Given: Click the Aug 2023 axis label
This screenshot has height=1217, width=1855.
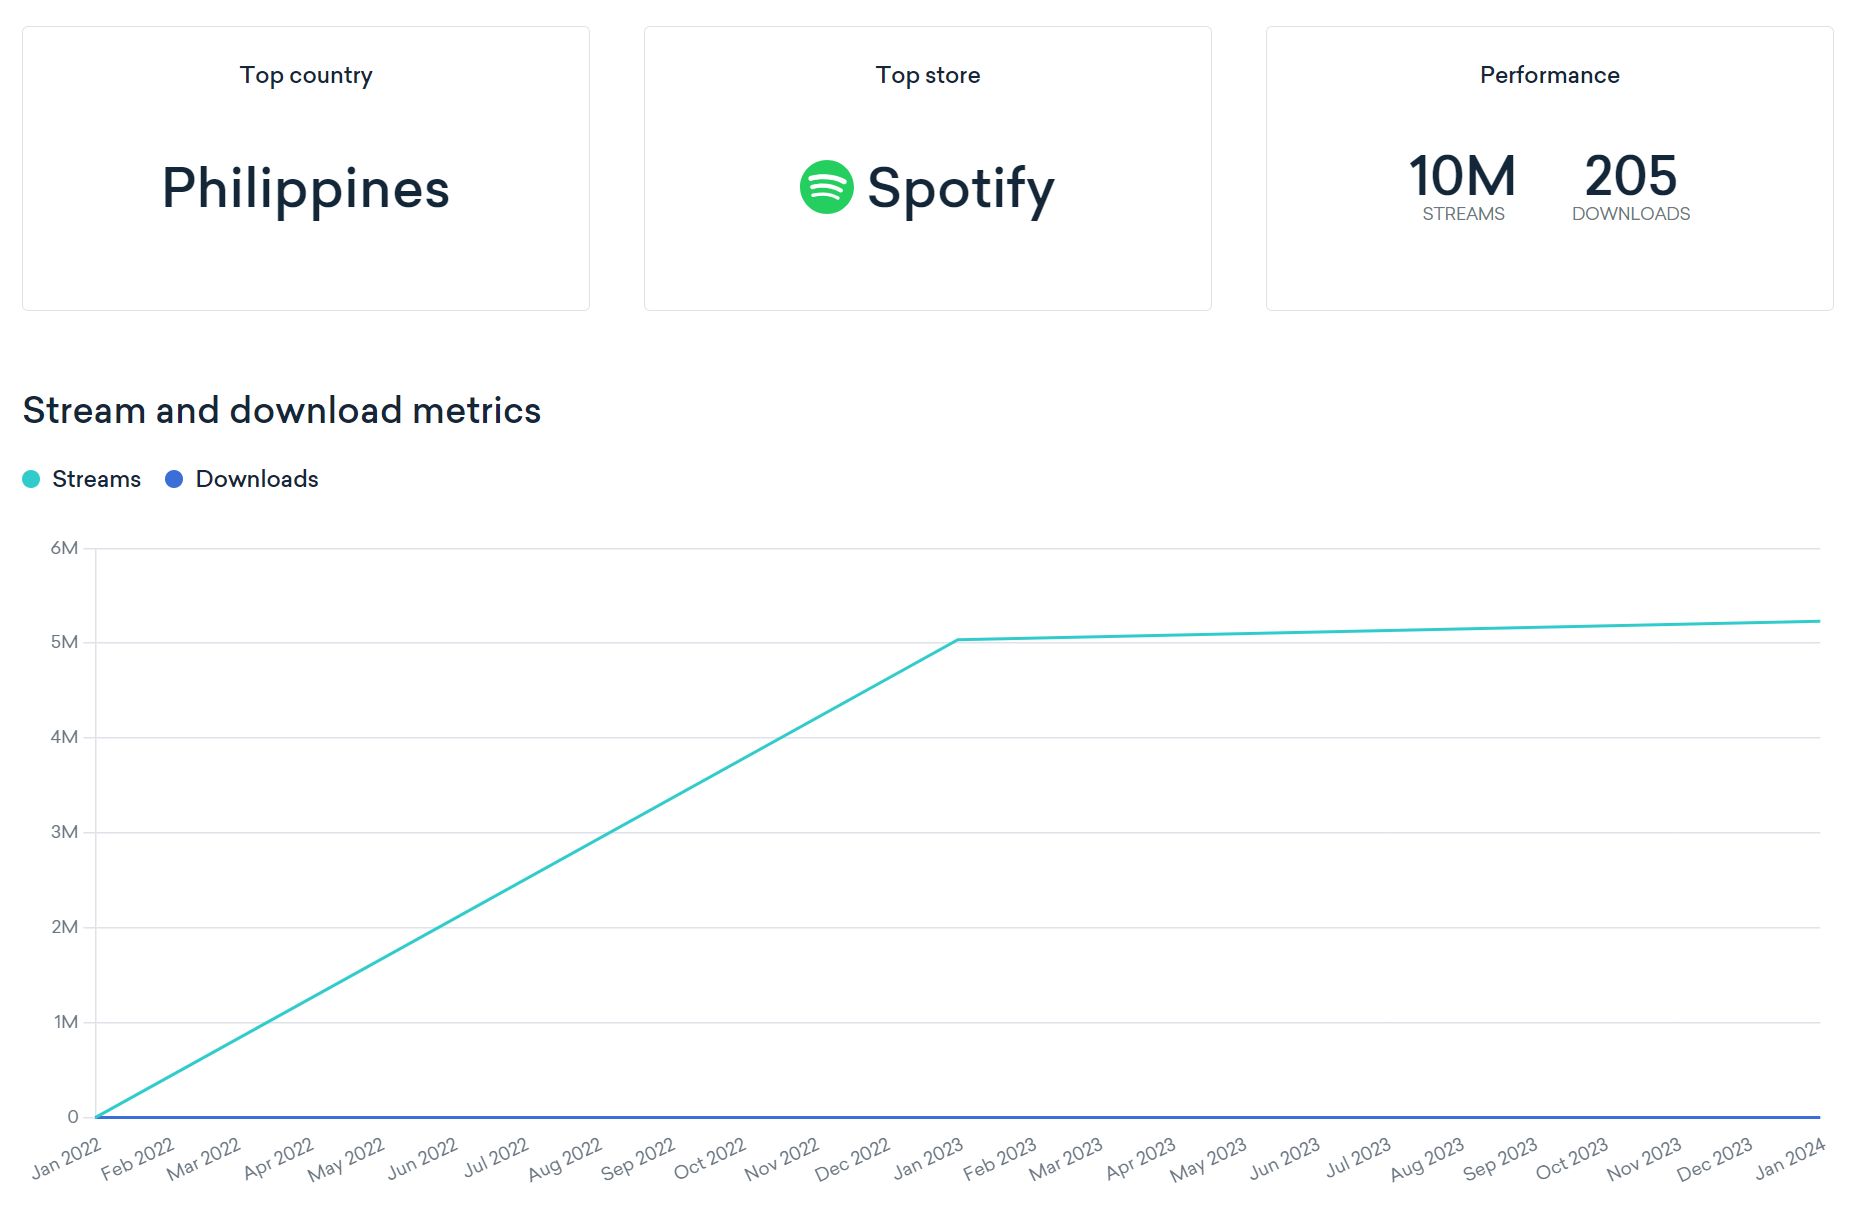Looking at the screenshot, I should click(x=1427, y=1159).
